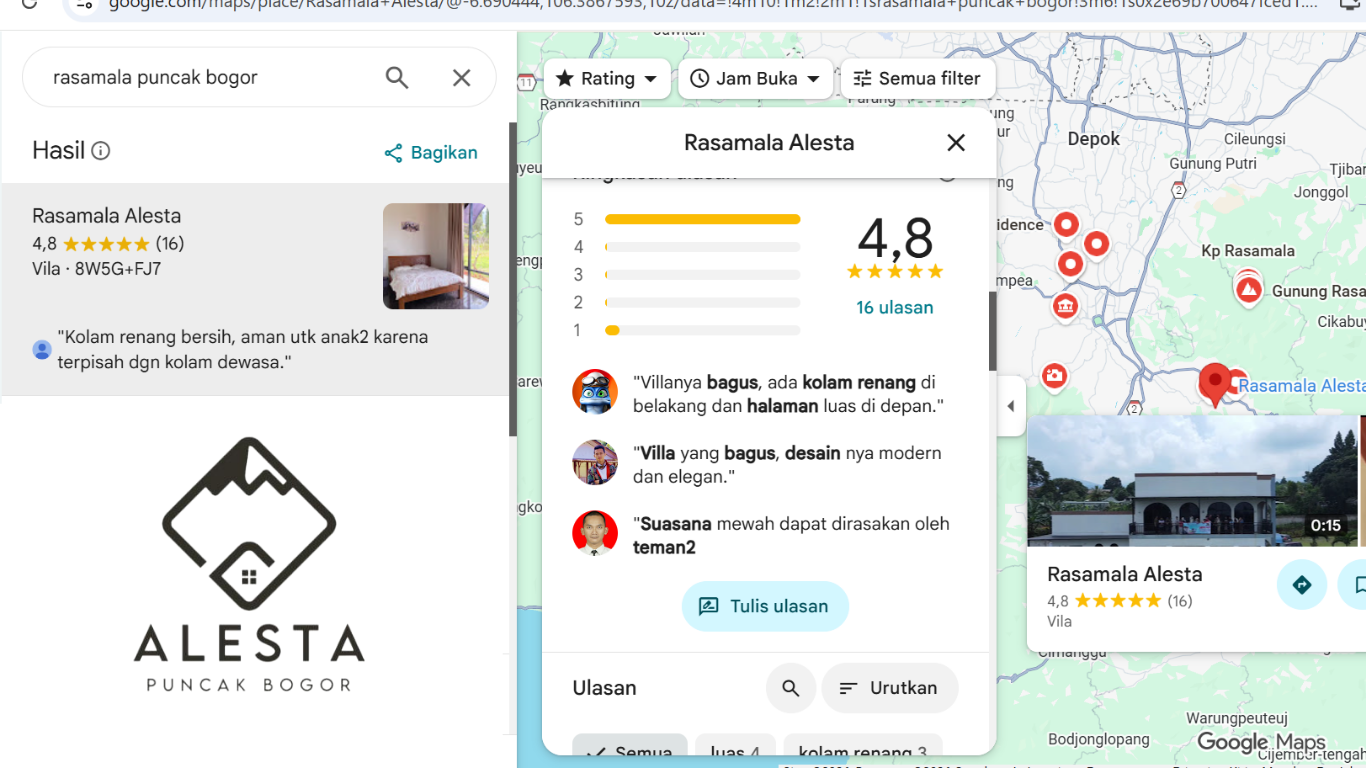Open the Rating filter dropdown
This screenshot has width=1366, height=768.
606,79
